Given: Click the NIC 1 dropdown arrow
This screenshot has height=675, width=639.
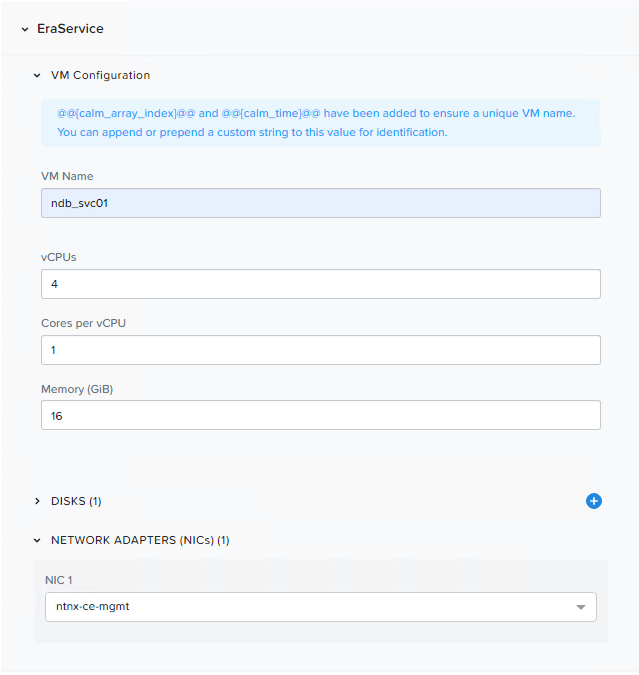Looking at the screenshot, I should [581, 607].
